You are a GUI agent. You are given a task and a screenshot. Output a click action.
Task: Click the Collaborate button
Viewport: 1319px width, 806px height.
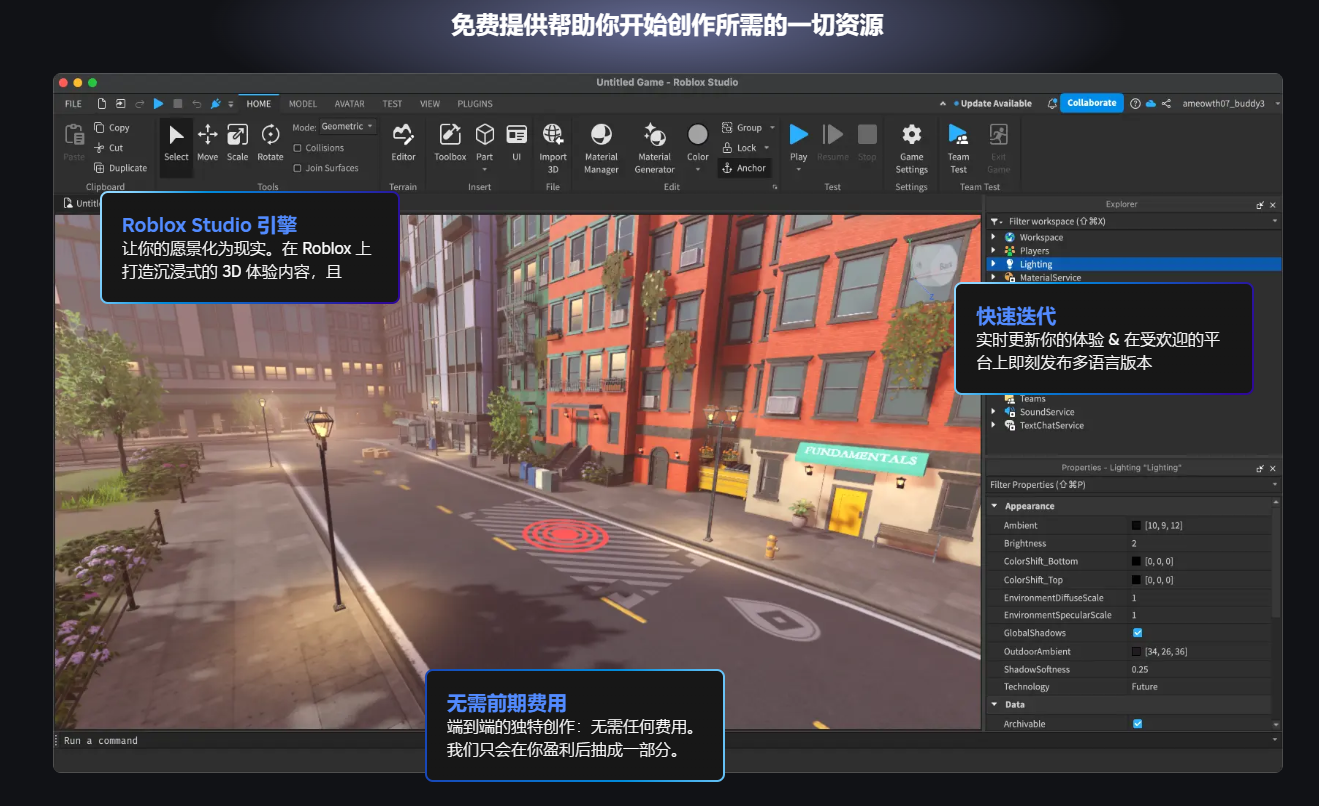pyautogui.click(x=1091, y=103)
